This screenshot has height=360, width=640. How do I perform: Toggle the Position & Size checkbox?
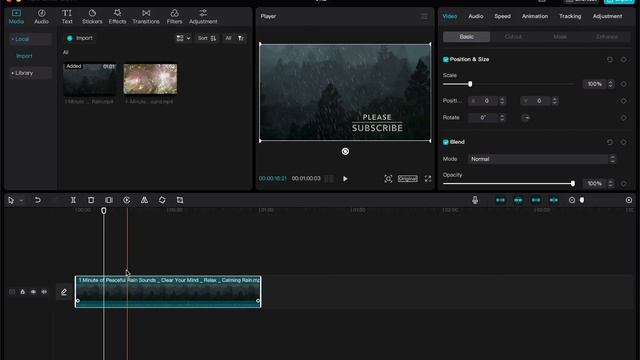point(446,60)
